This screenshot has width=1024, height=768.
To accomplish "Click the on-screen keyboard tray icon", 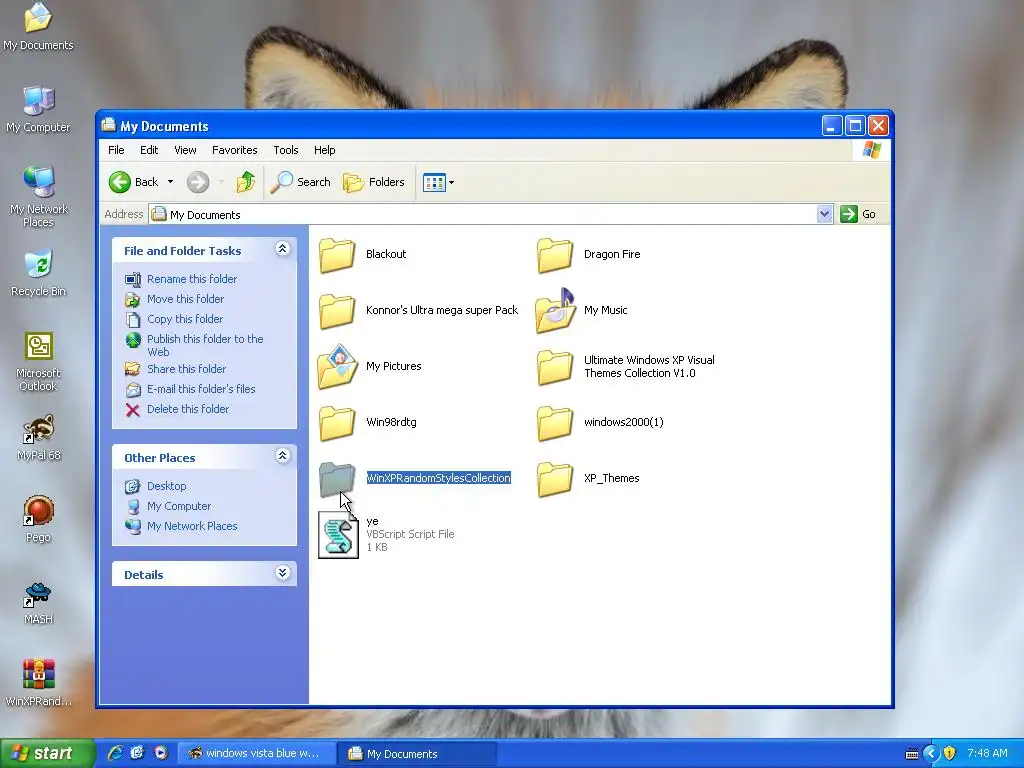I will tap(912, 754).
